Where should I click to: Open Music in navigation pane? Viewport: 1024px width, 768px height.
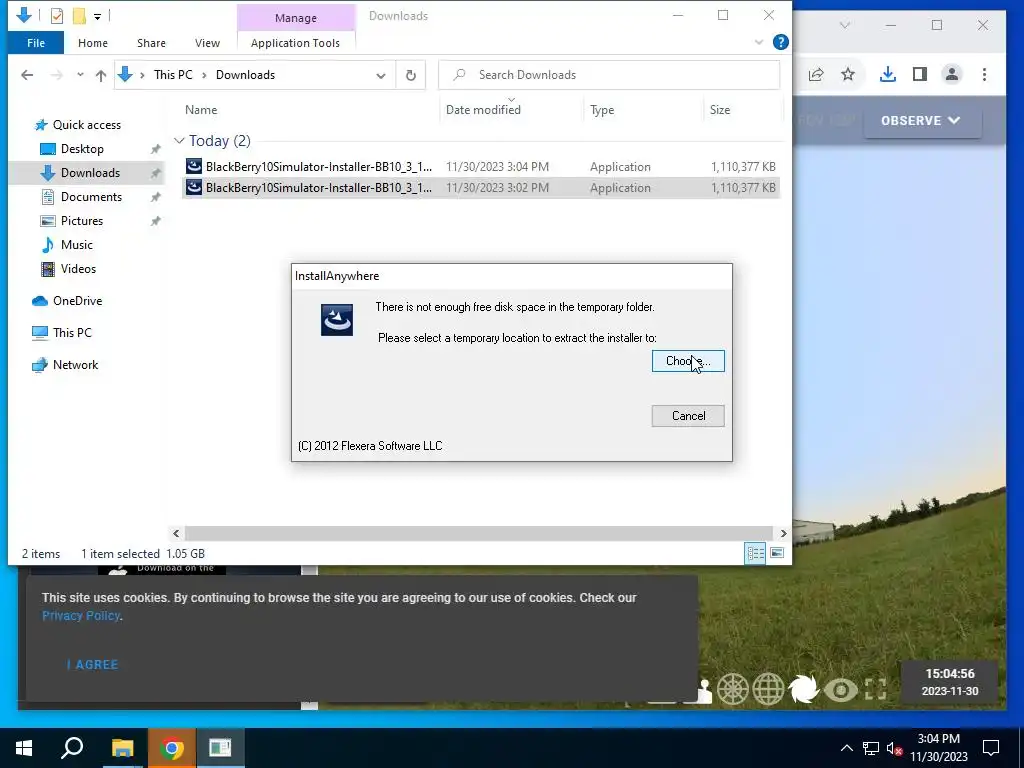76,245
